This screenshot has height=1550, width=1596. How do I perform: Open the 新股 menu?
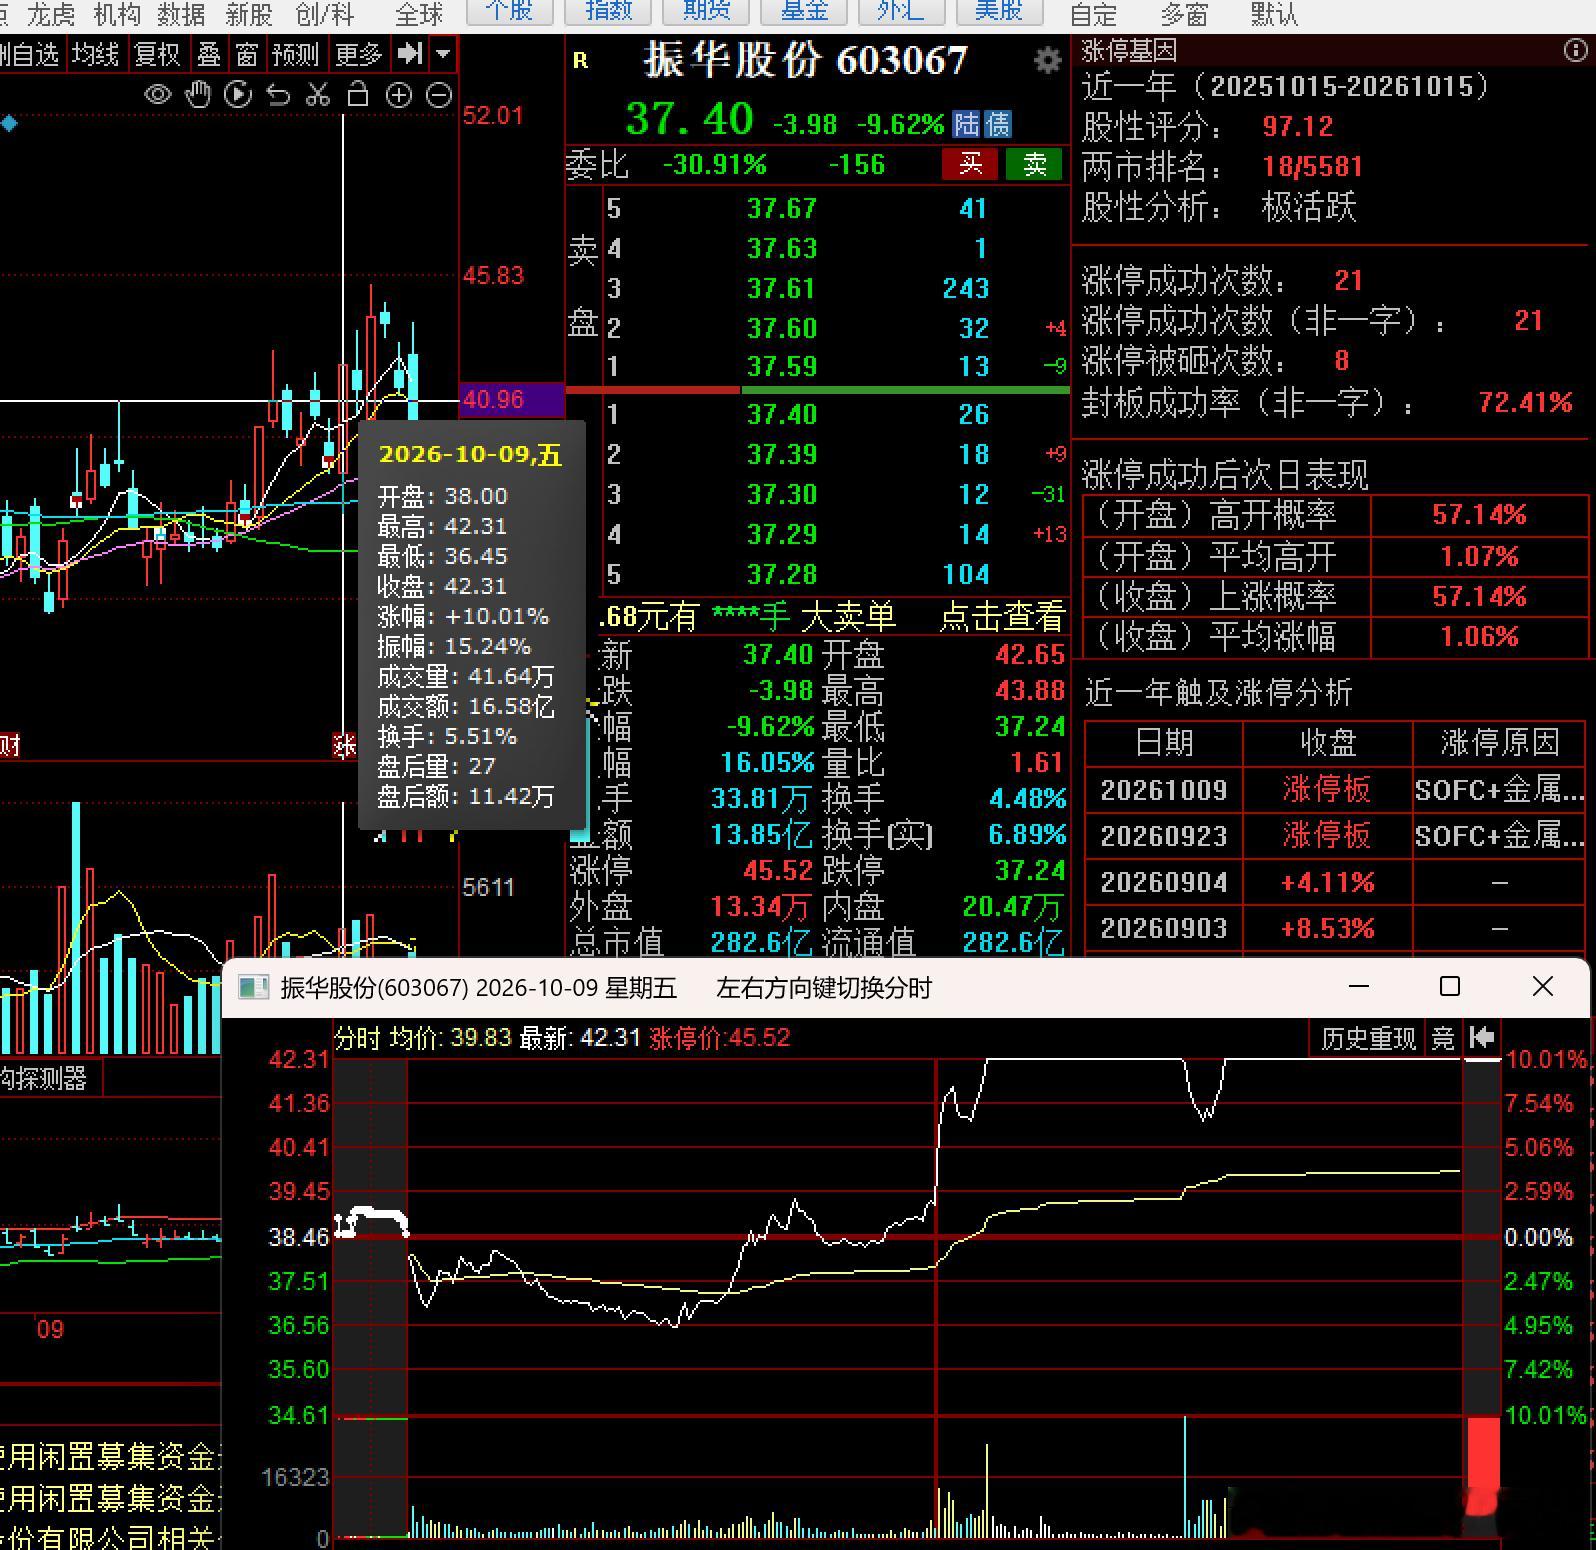pyautogui.click(x=249, y=14)
